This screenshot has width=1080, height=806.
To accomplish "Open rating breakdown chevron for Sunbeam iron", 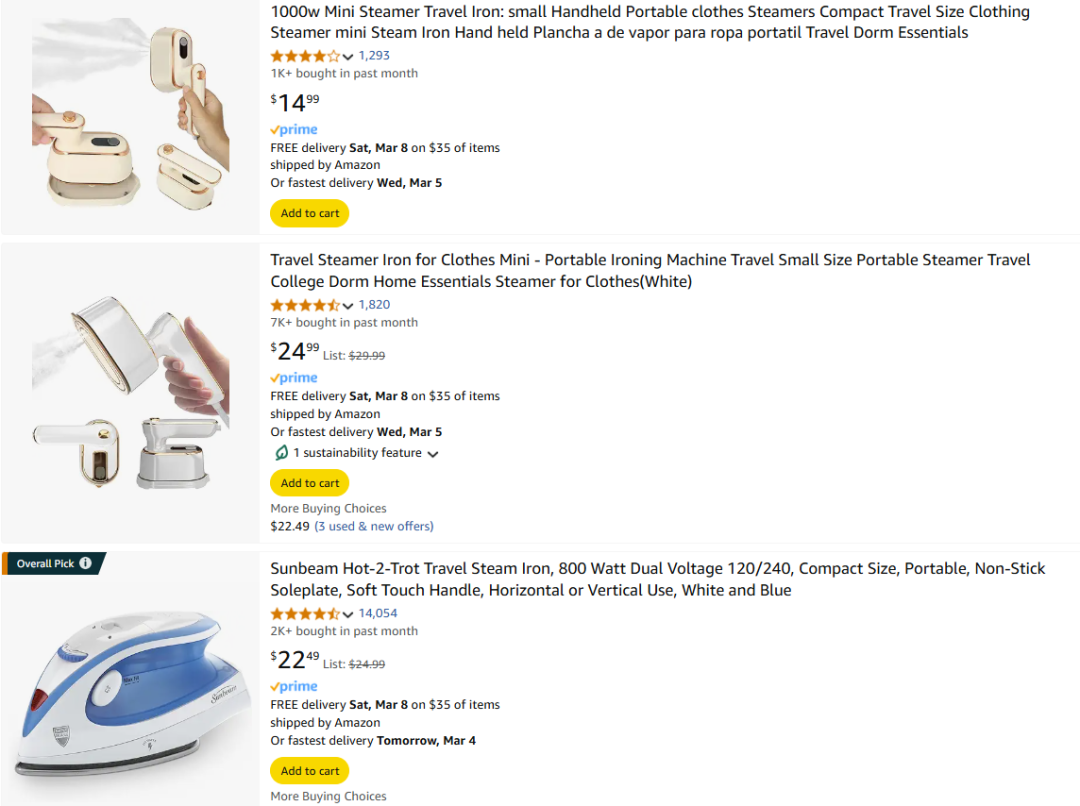I will coord(348,614).
